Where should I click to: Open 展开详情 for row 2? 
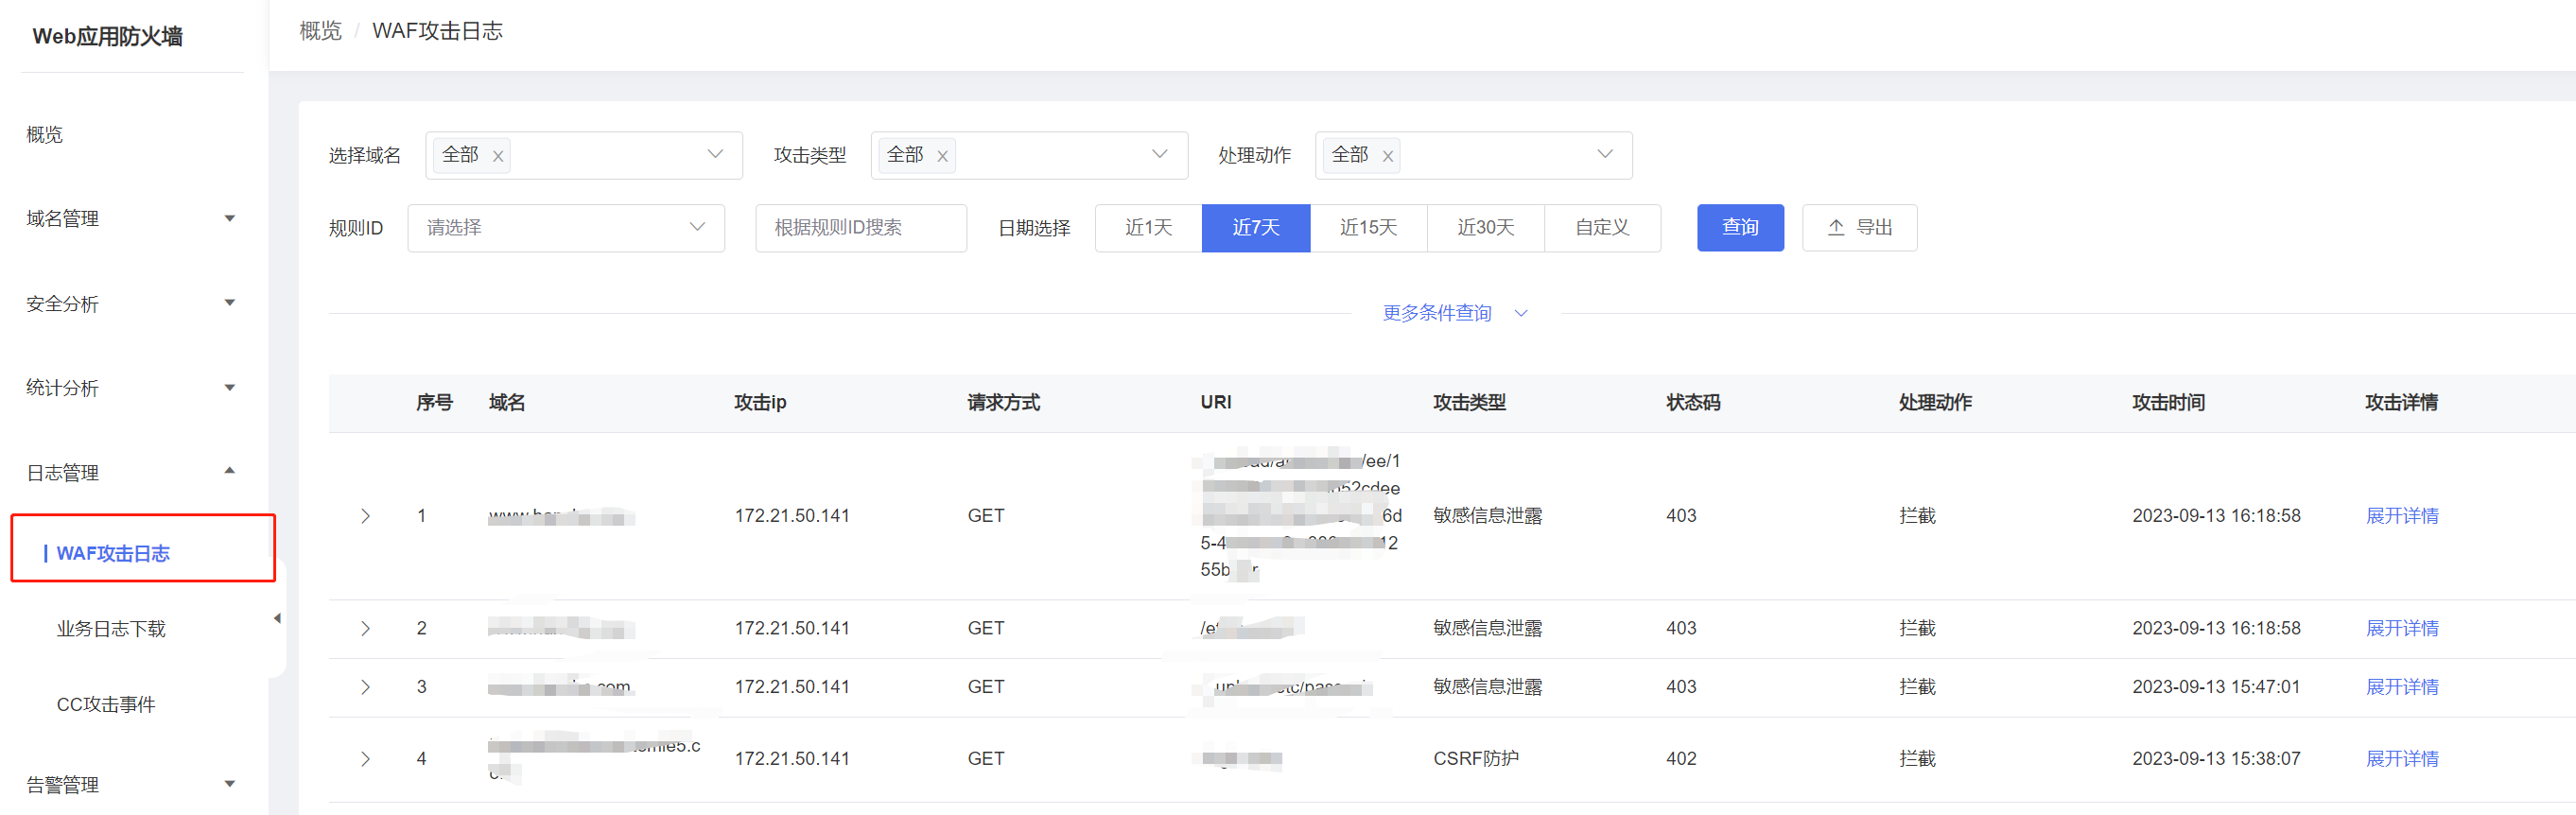tap(2402, 628)
